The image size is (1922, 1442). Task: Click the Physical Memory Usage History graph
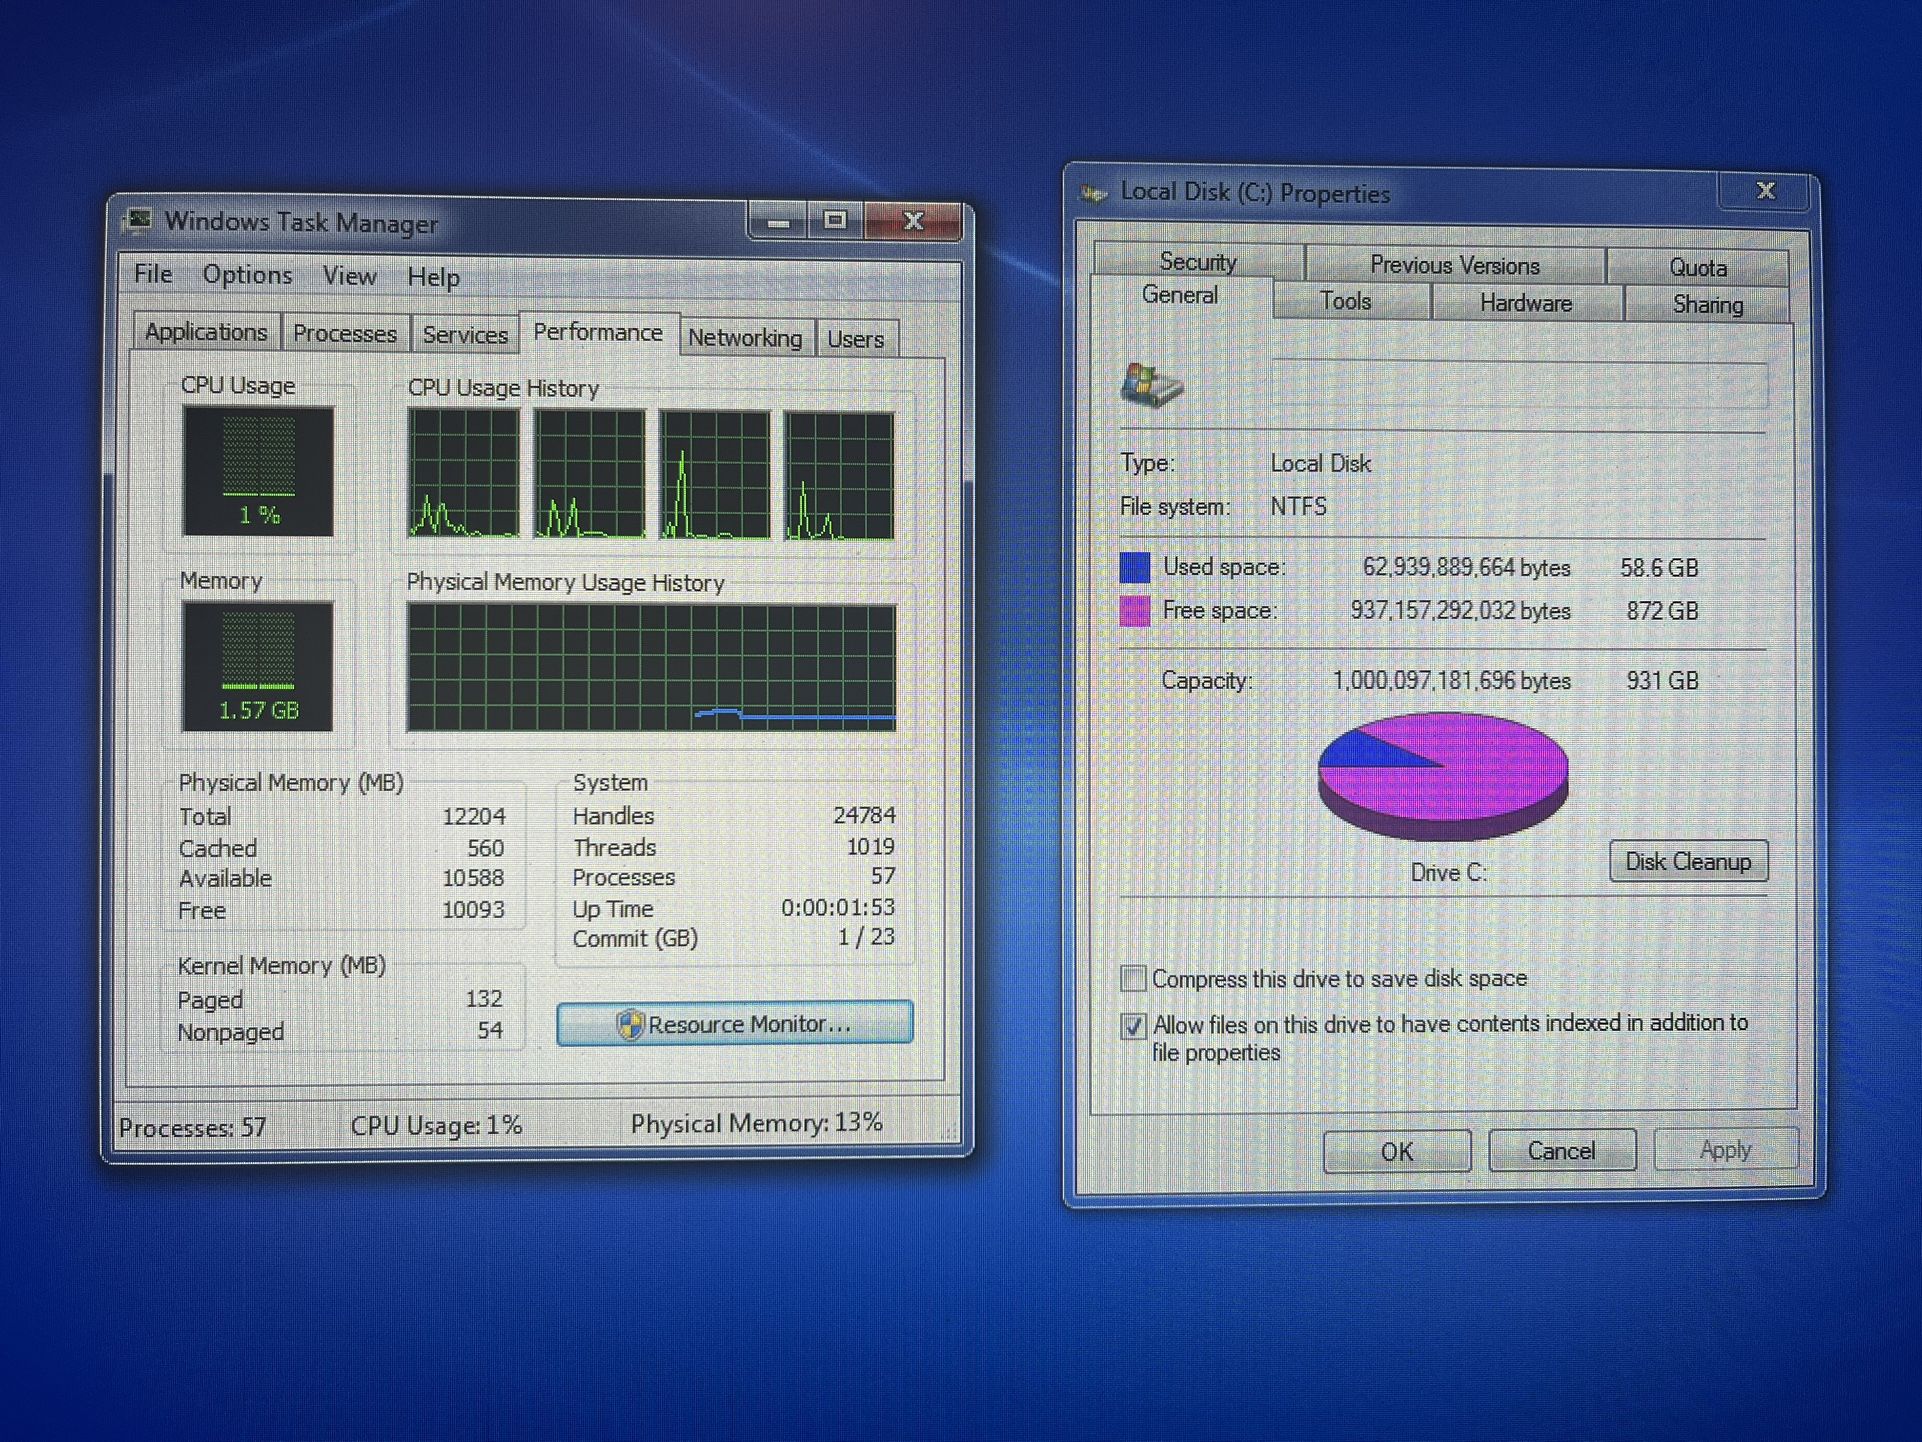pos(650,665)
